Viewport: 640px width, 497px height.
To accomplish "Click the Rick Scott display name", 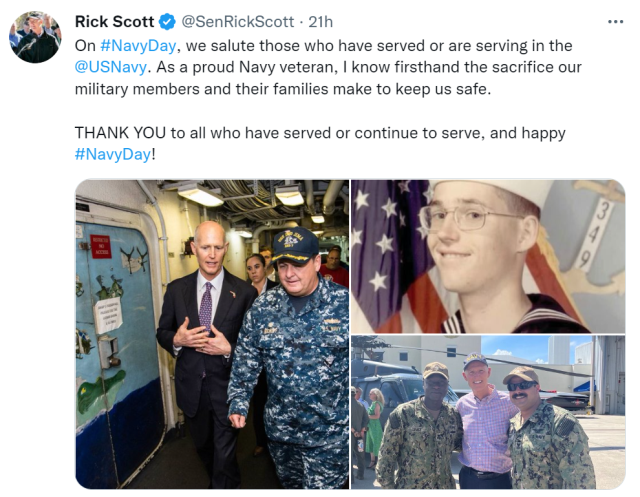I will [114, 22].
